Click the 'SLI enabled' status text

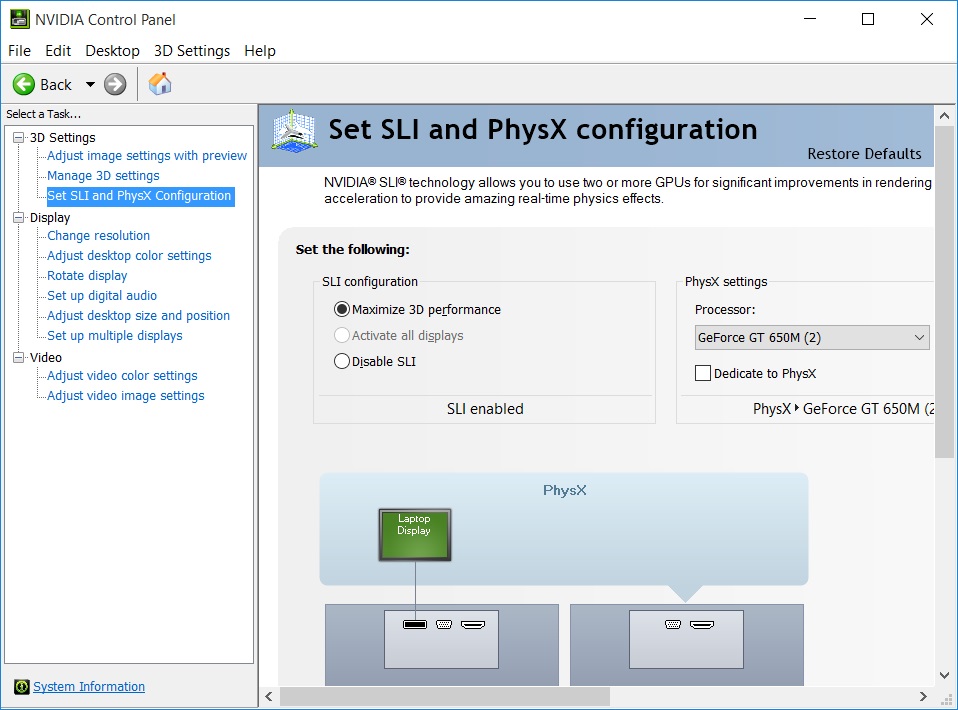pos(485,409)
